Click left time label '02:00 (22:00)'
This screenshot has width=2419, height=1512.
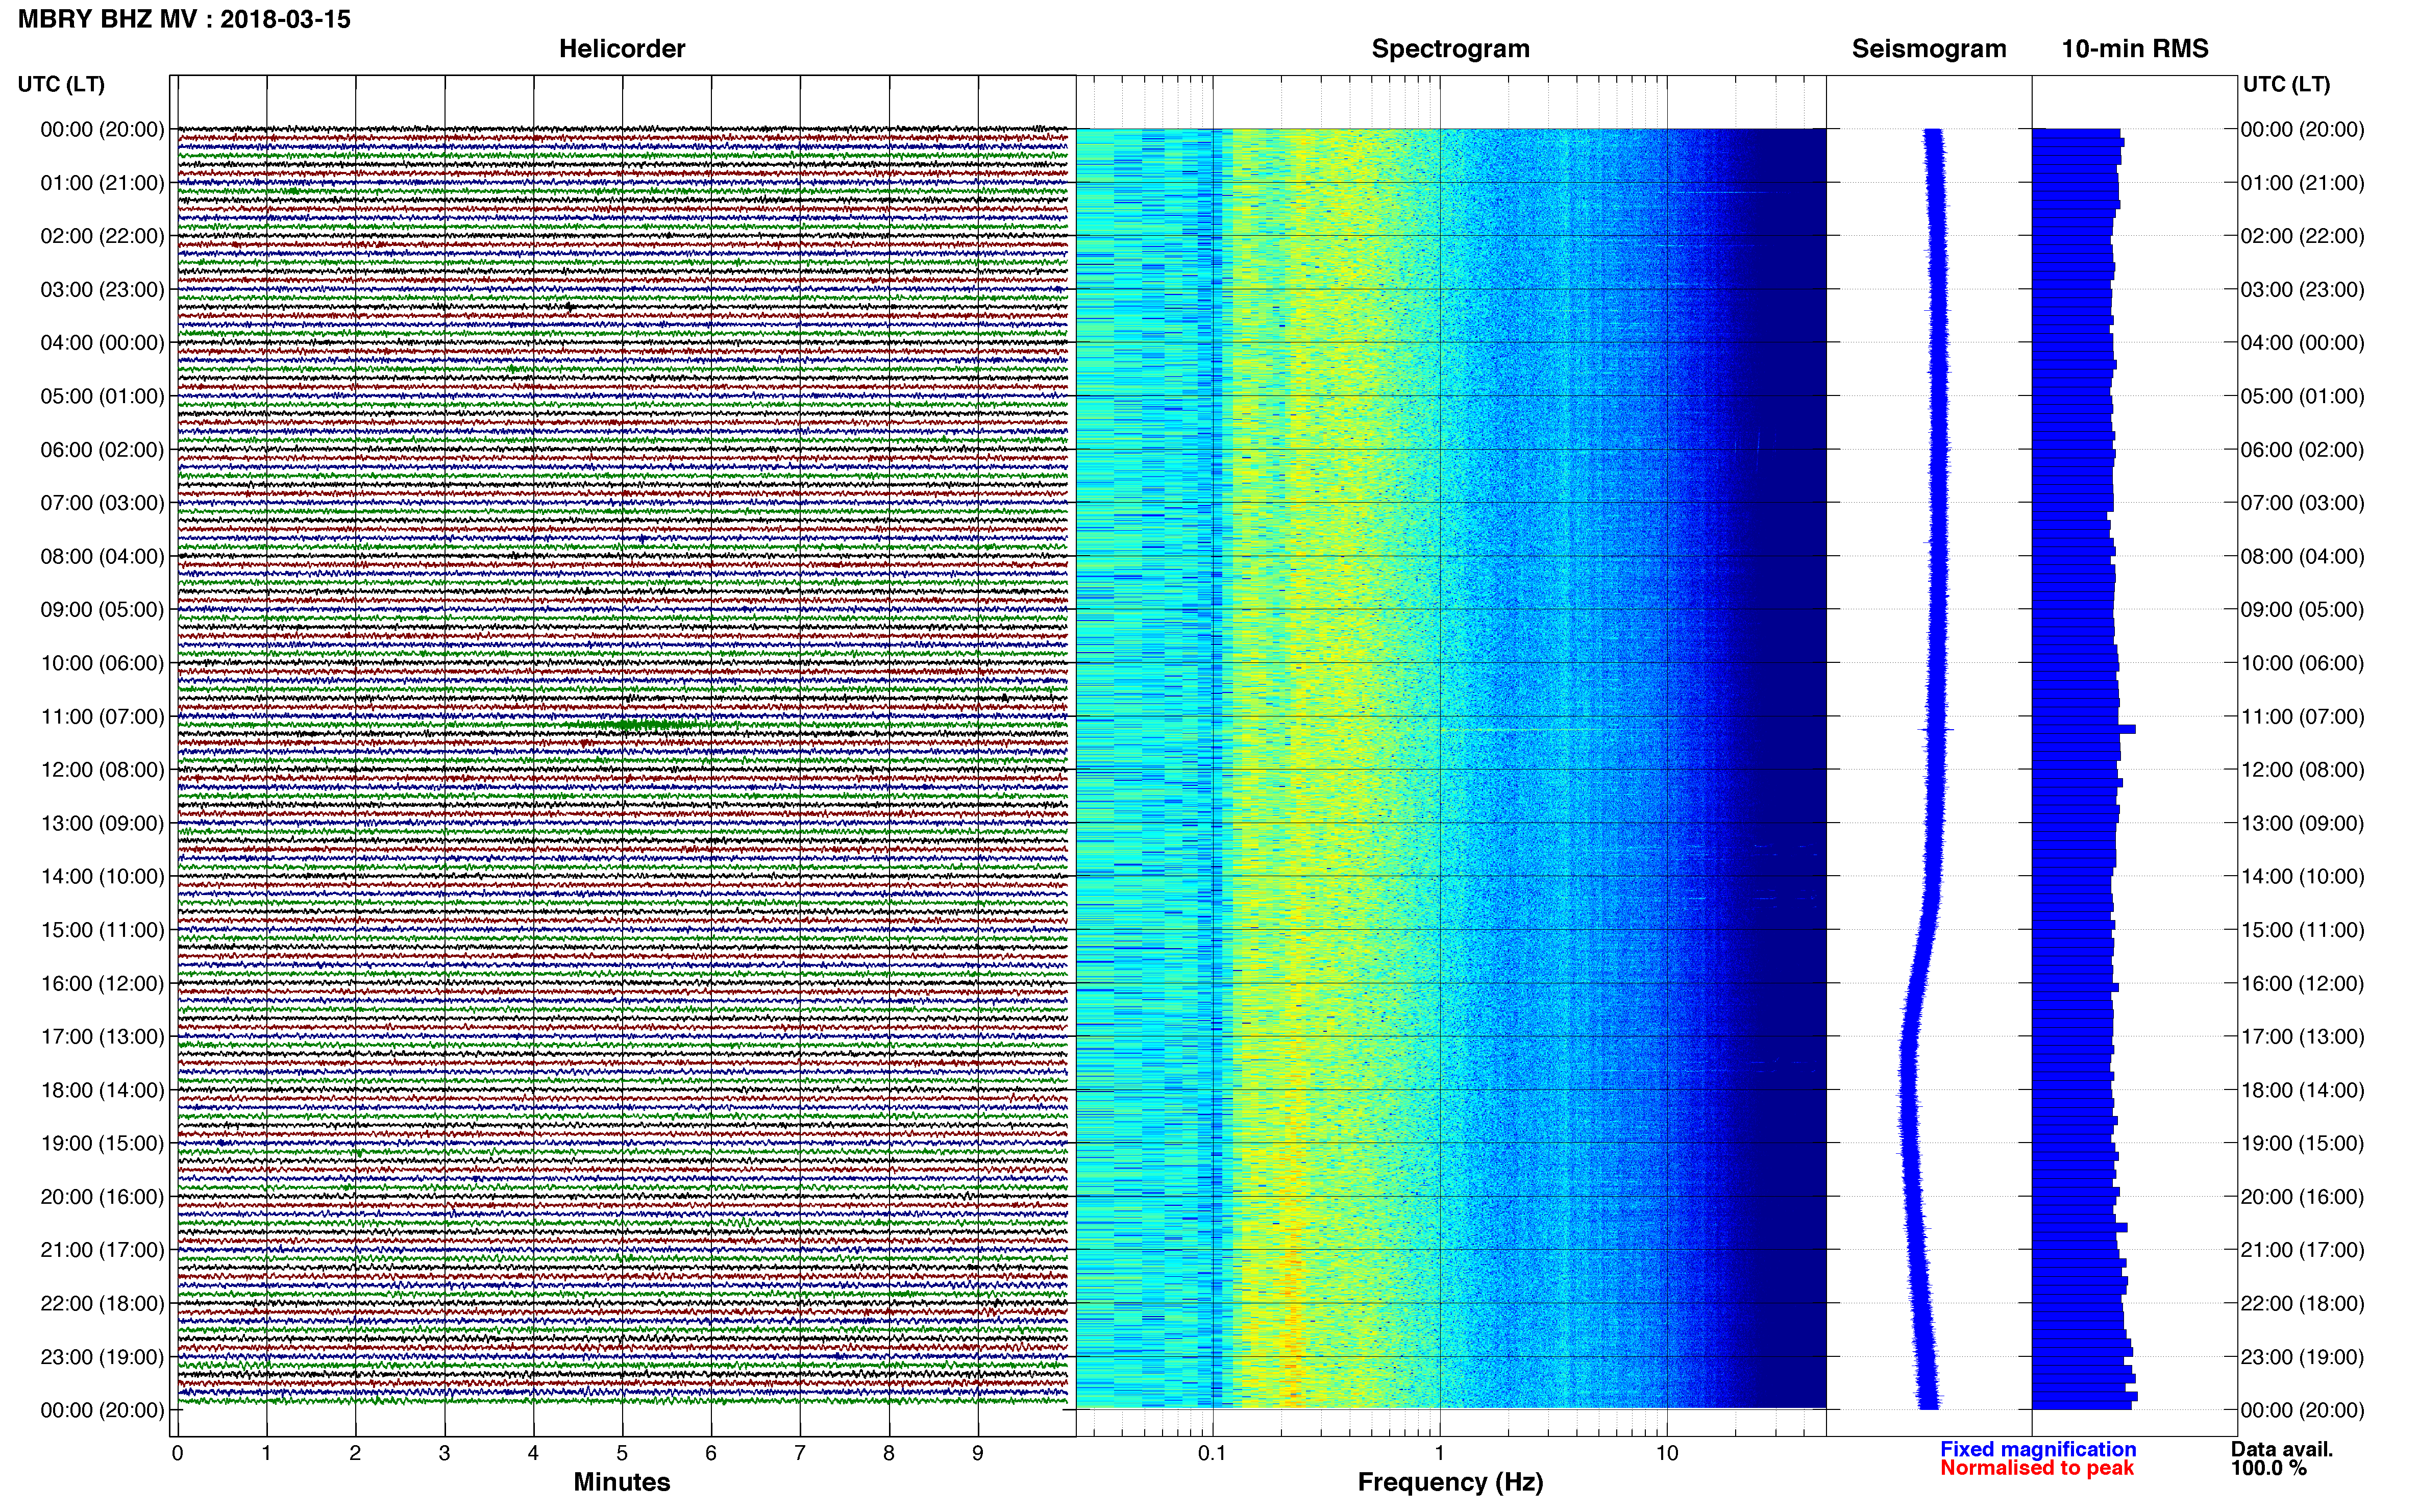coord(102,236)
